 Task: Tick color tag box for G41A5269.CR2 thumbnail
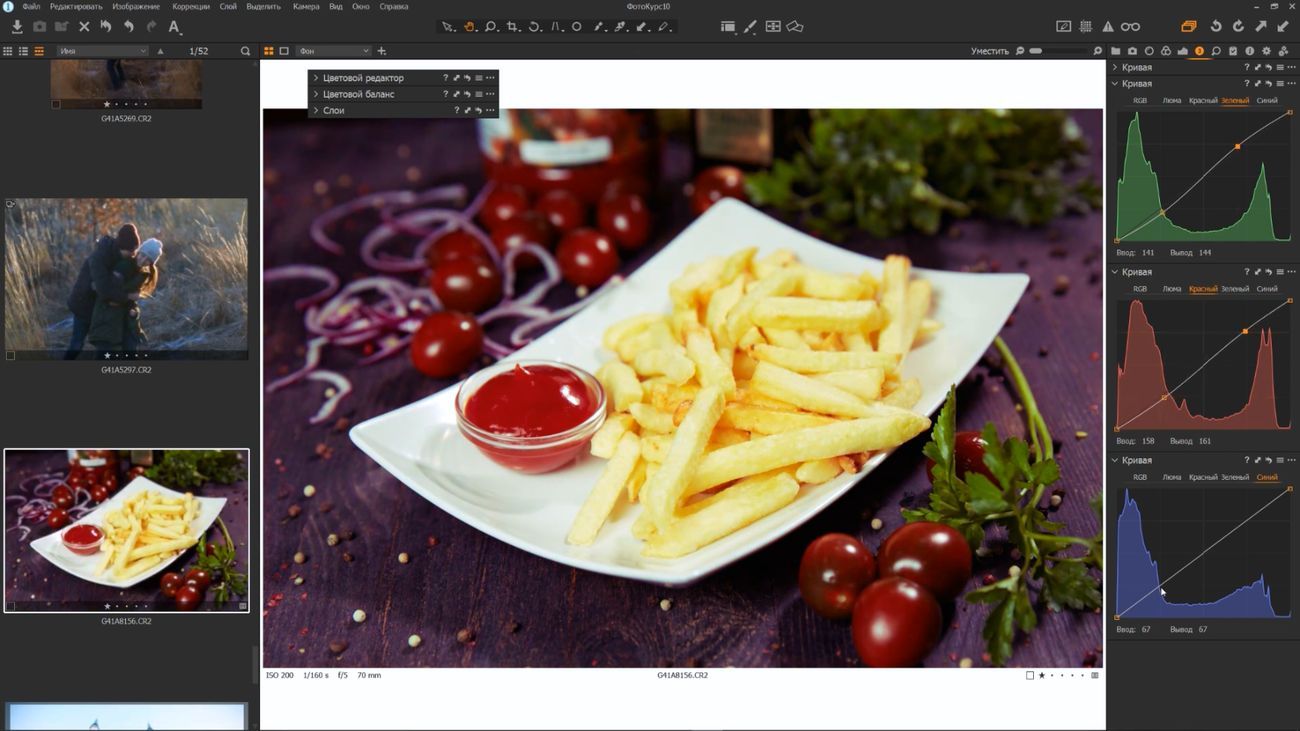click(x=56, y=104)
